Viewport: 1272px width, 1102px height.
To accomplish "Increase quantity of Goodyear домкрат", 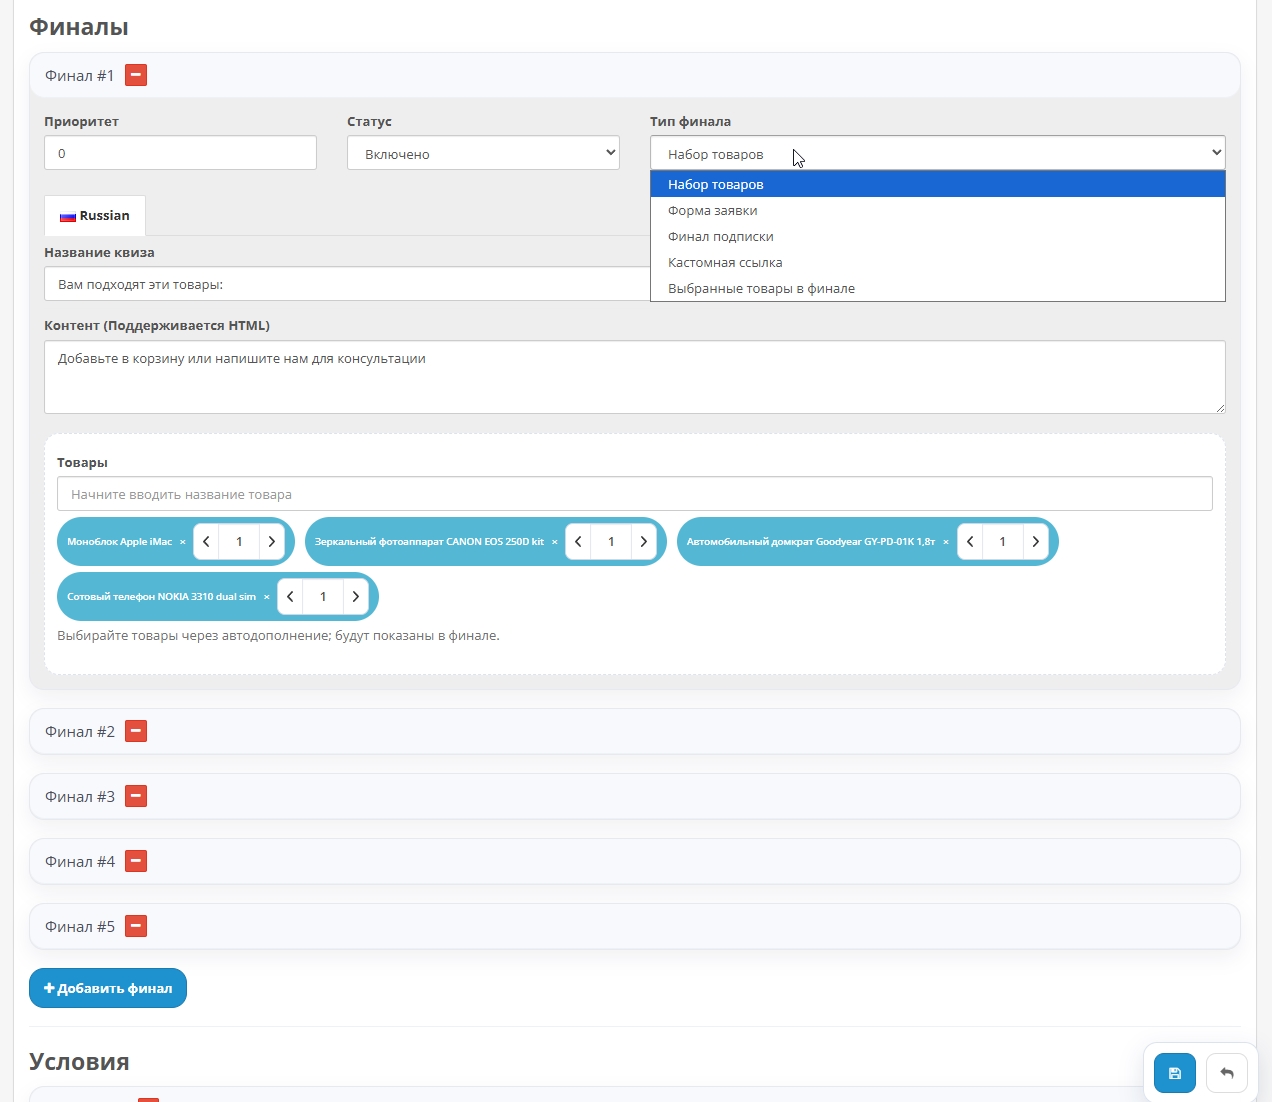I will [1035, 542].
